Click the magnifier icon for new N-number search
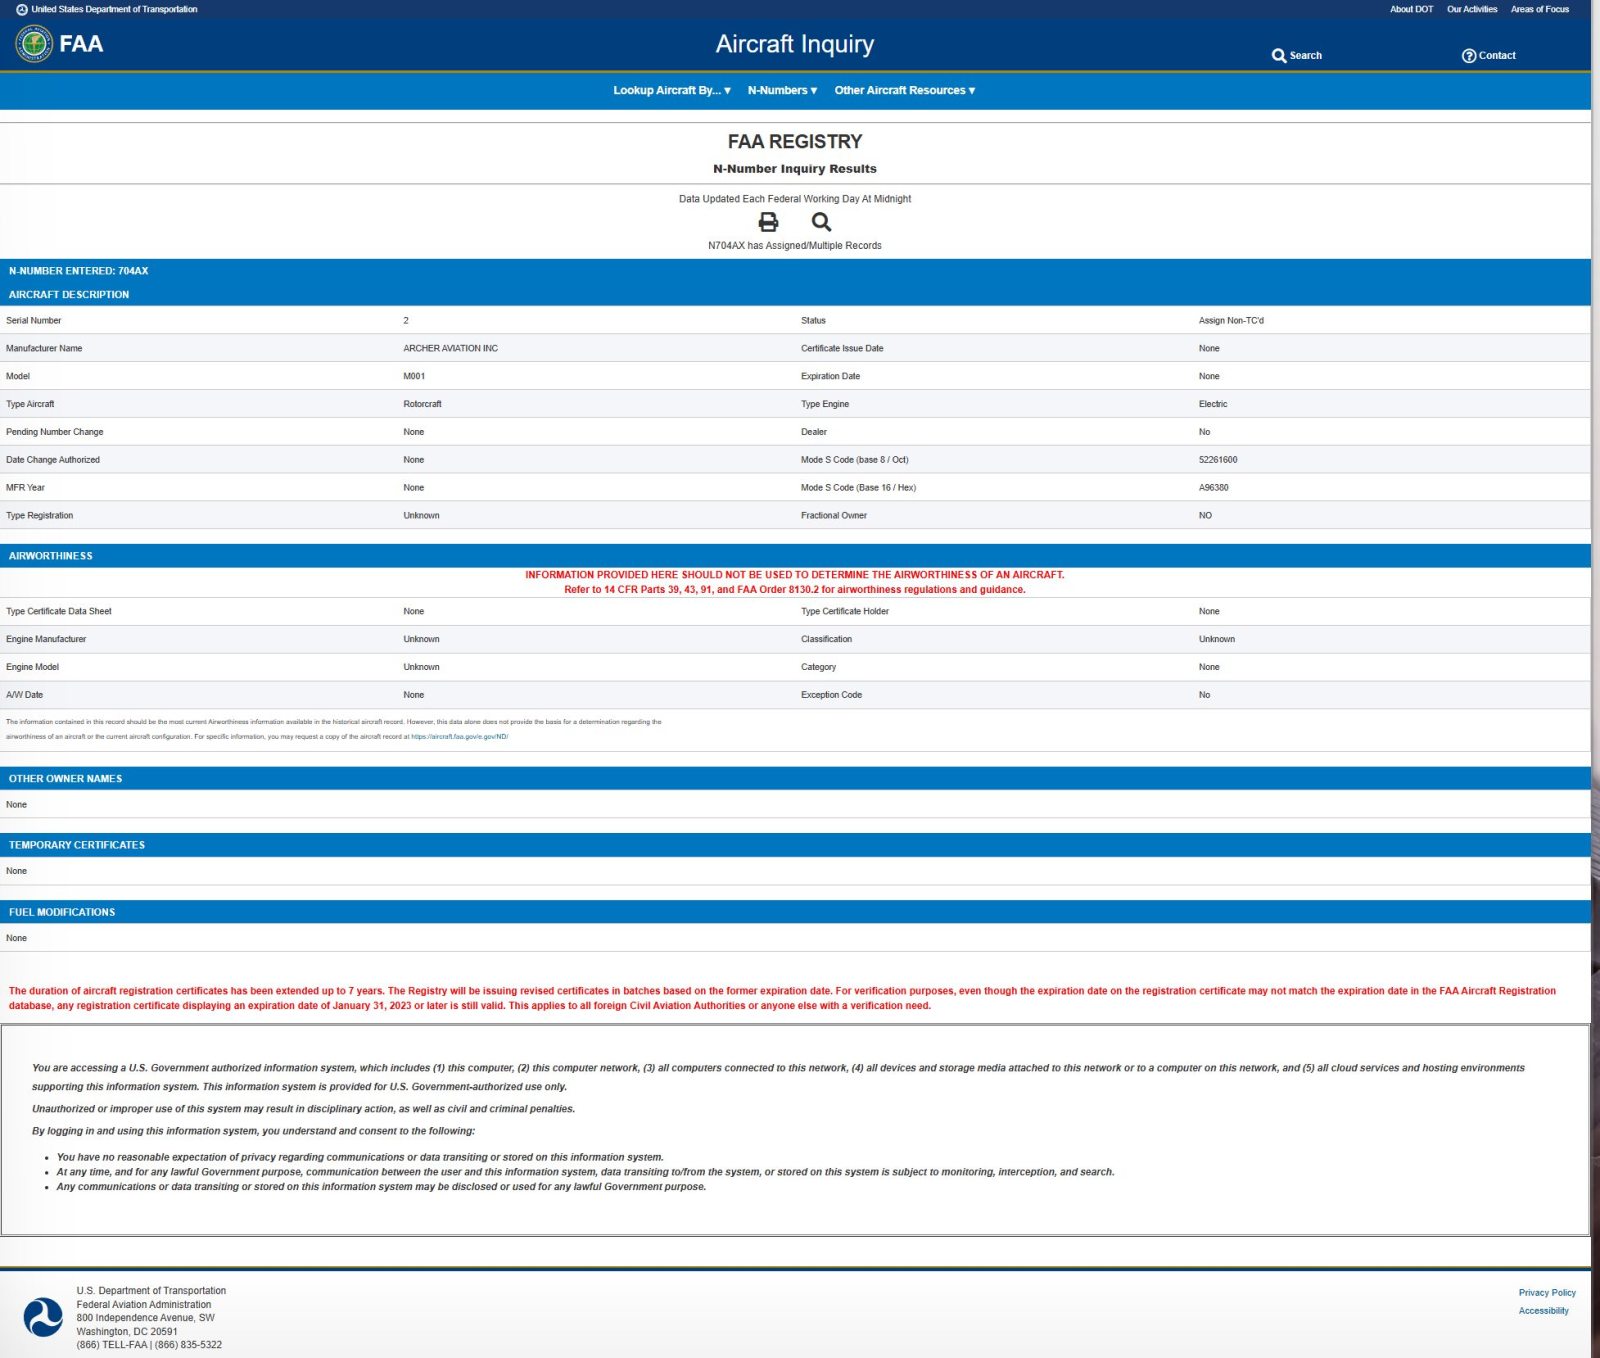The width and height of the screenshot is (1600, 1358). coord(821,222)
